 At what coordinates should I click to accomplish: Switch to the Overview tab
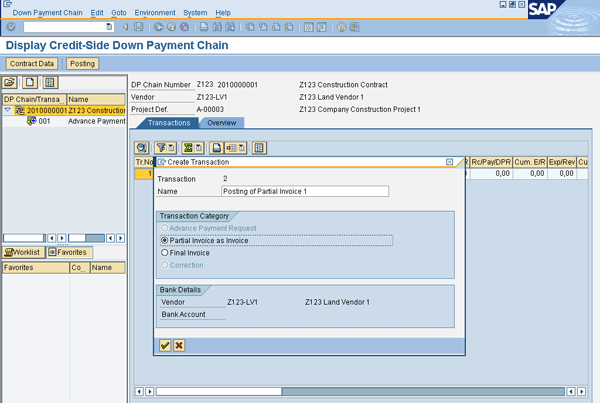[x=221, y=123]
